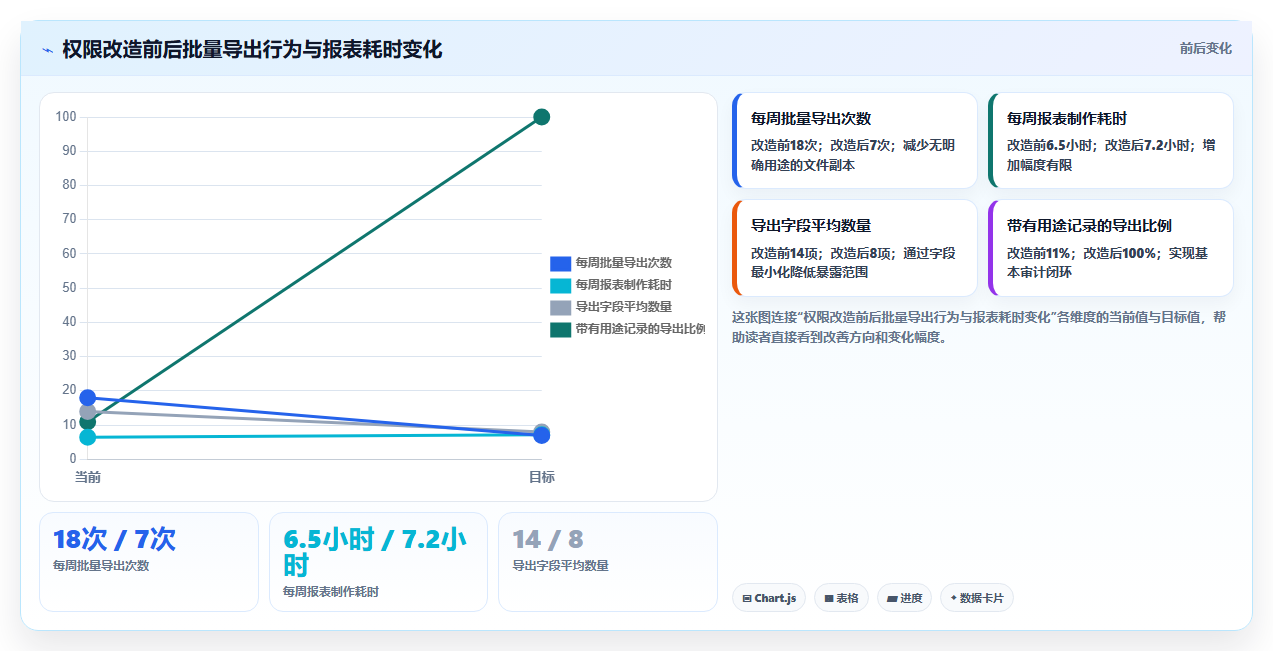1273x651 pixels.
Task: Click the 18次 / 7次 stat card
Action: (149, 562)
